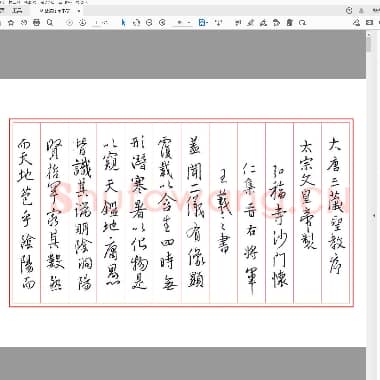Click the pen highlight icon in toolbar
Image resolution: width=380 pixels, height=380 pixels.
pyautogui.click(x=251, y=23)
